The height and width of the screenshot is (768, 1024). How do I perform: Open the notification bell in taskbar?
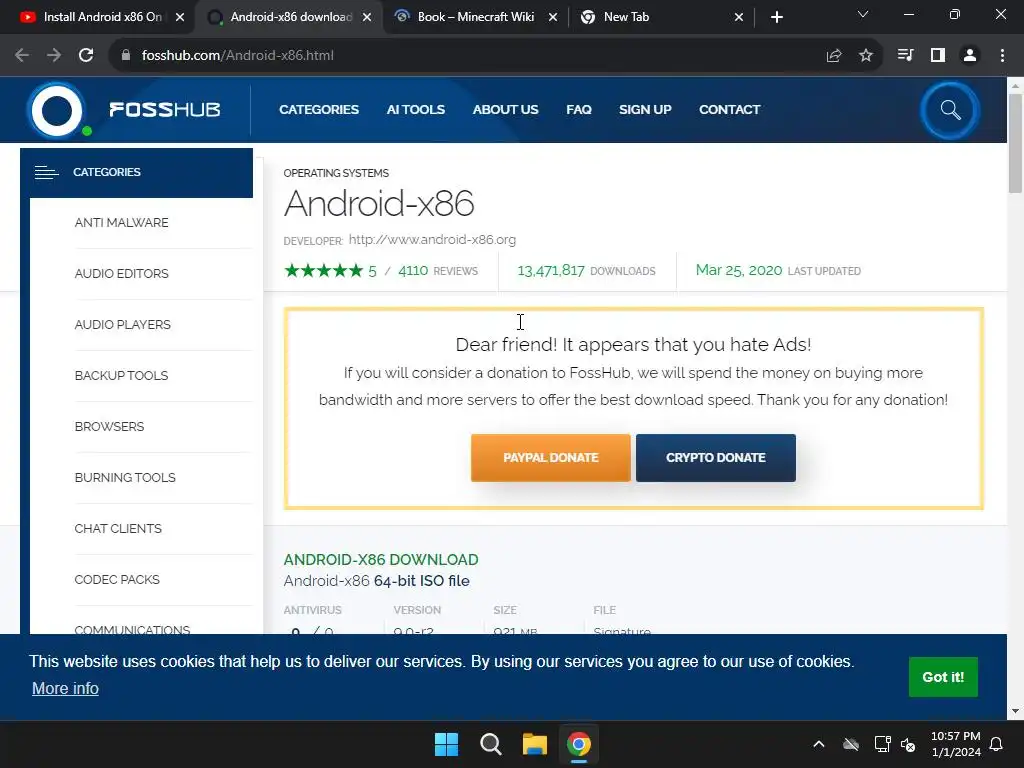pos(997,744)
